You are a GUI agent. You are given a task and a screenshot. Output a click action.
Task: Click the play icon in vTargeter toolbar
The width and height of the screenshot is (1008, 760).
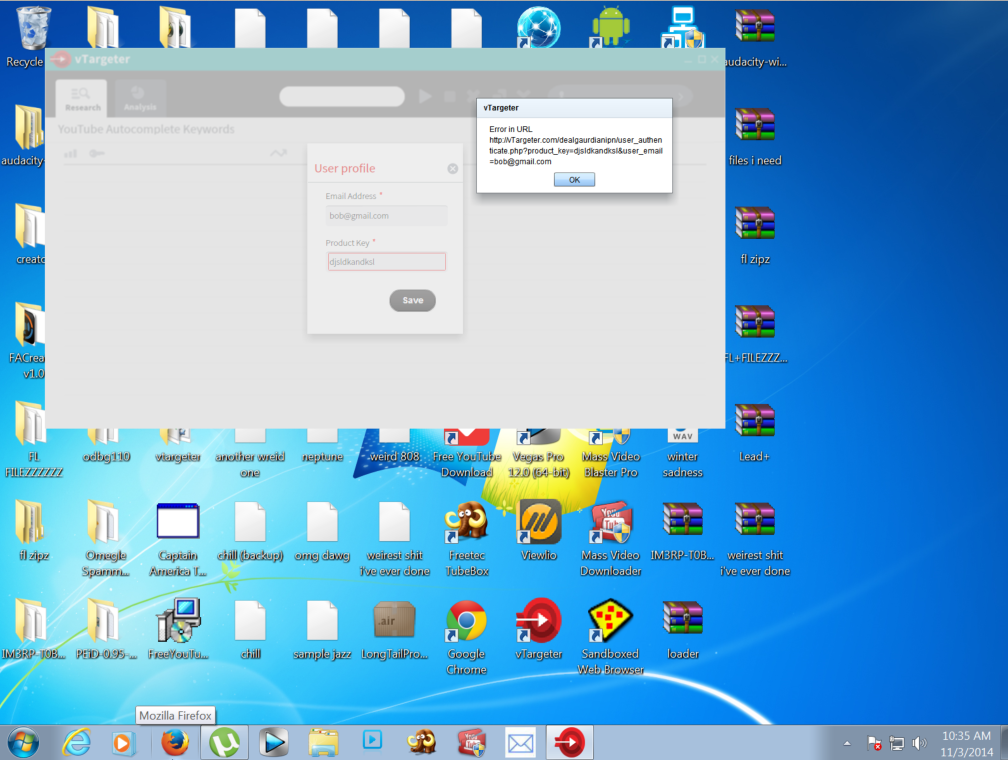click(x=425, y=96)
